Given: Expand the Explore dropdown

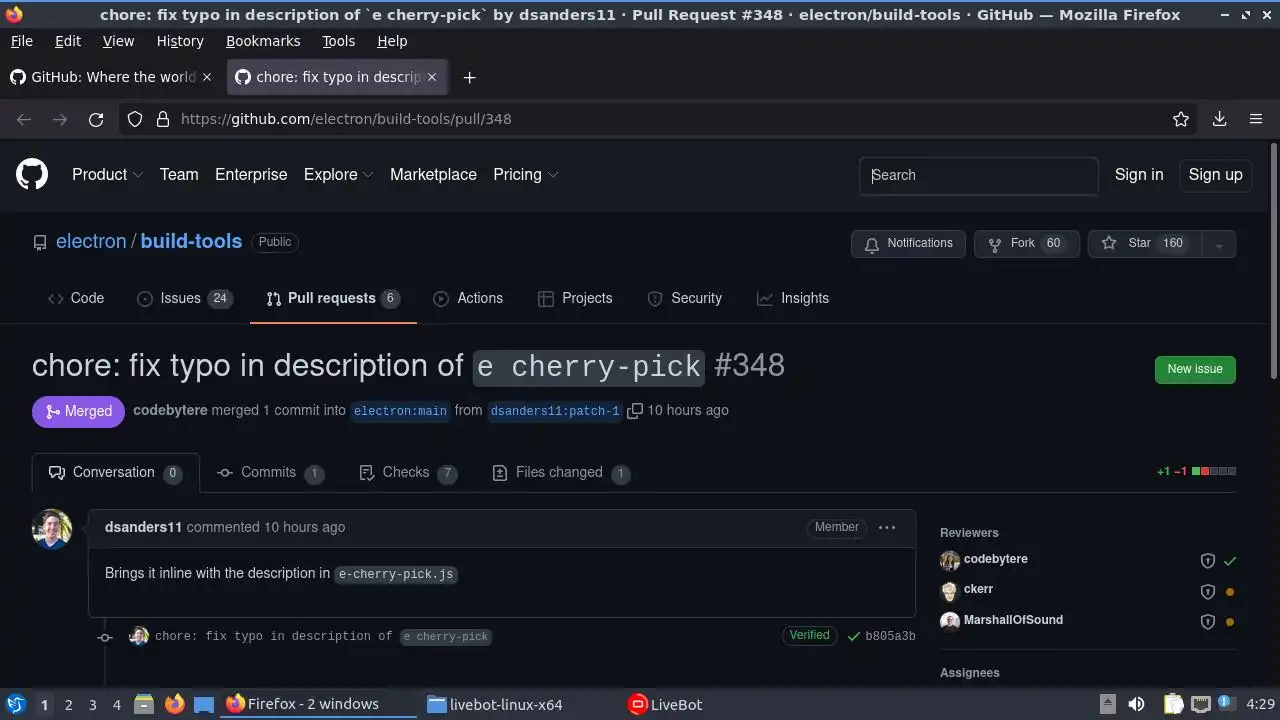Looking at the screenshot, I should point(338,174).
